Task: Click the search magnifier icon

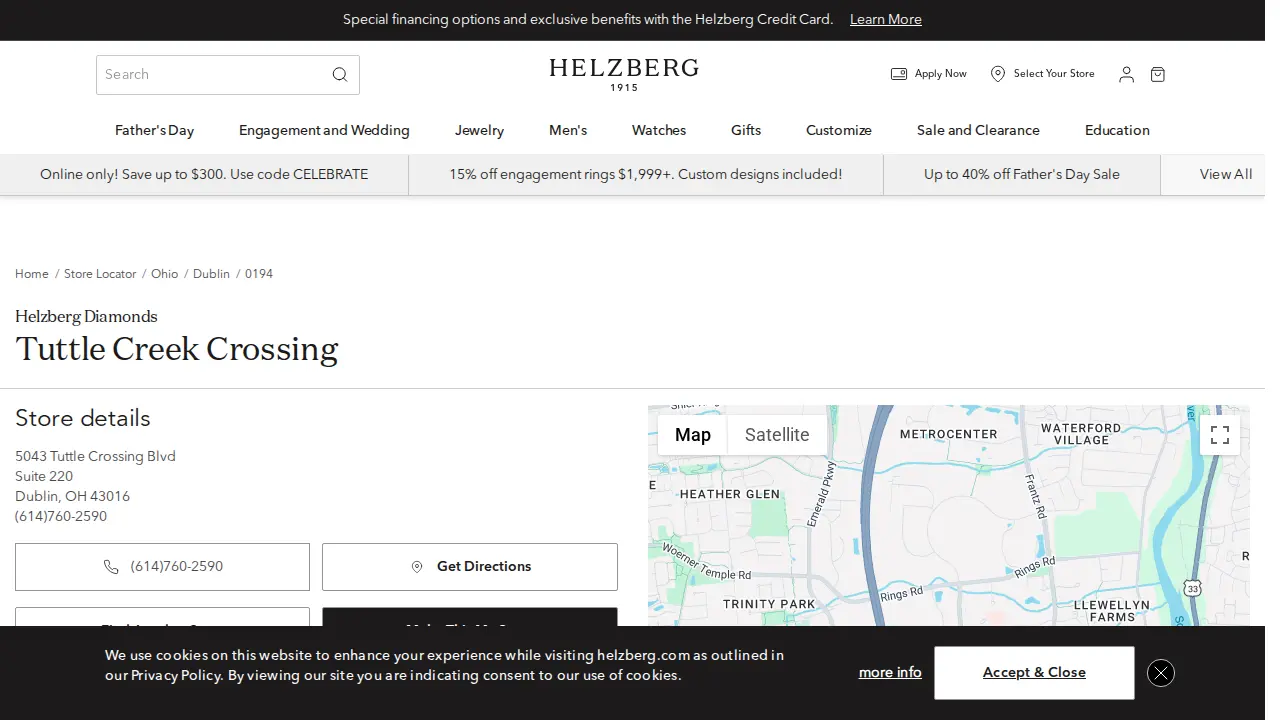Action: tap(340, 75)
